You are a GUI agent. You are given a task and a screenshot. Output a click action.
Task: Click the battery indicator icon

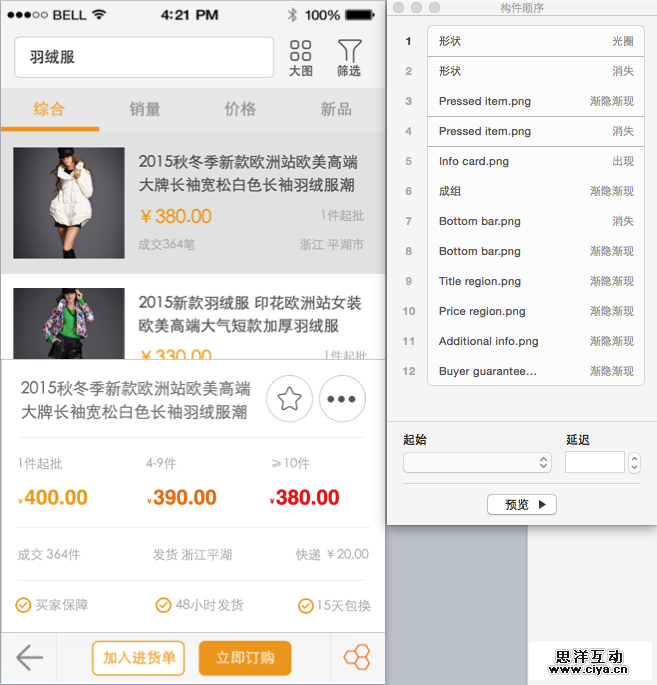click(x=360, y=15)
